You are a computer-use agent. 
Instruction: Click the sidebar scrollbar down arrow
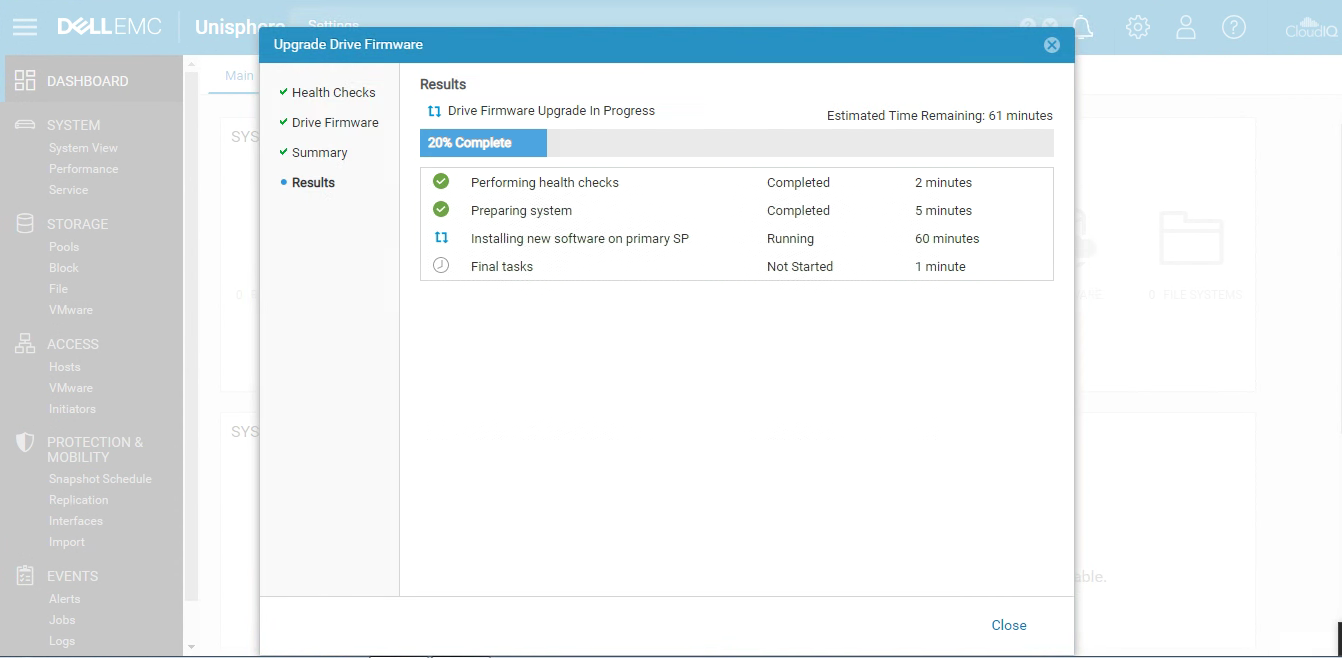(x=191, y=648)
